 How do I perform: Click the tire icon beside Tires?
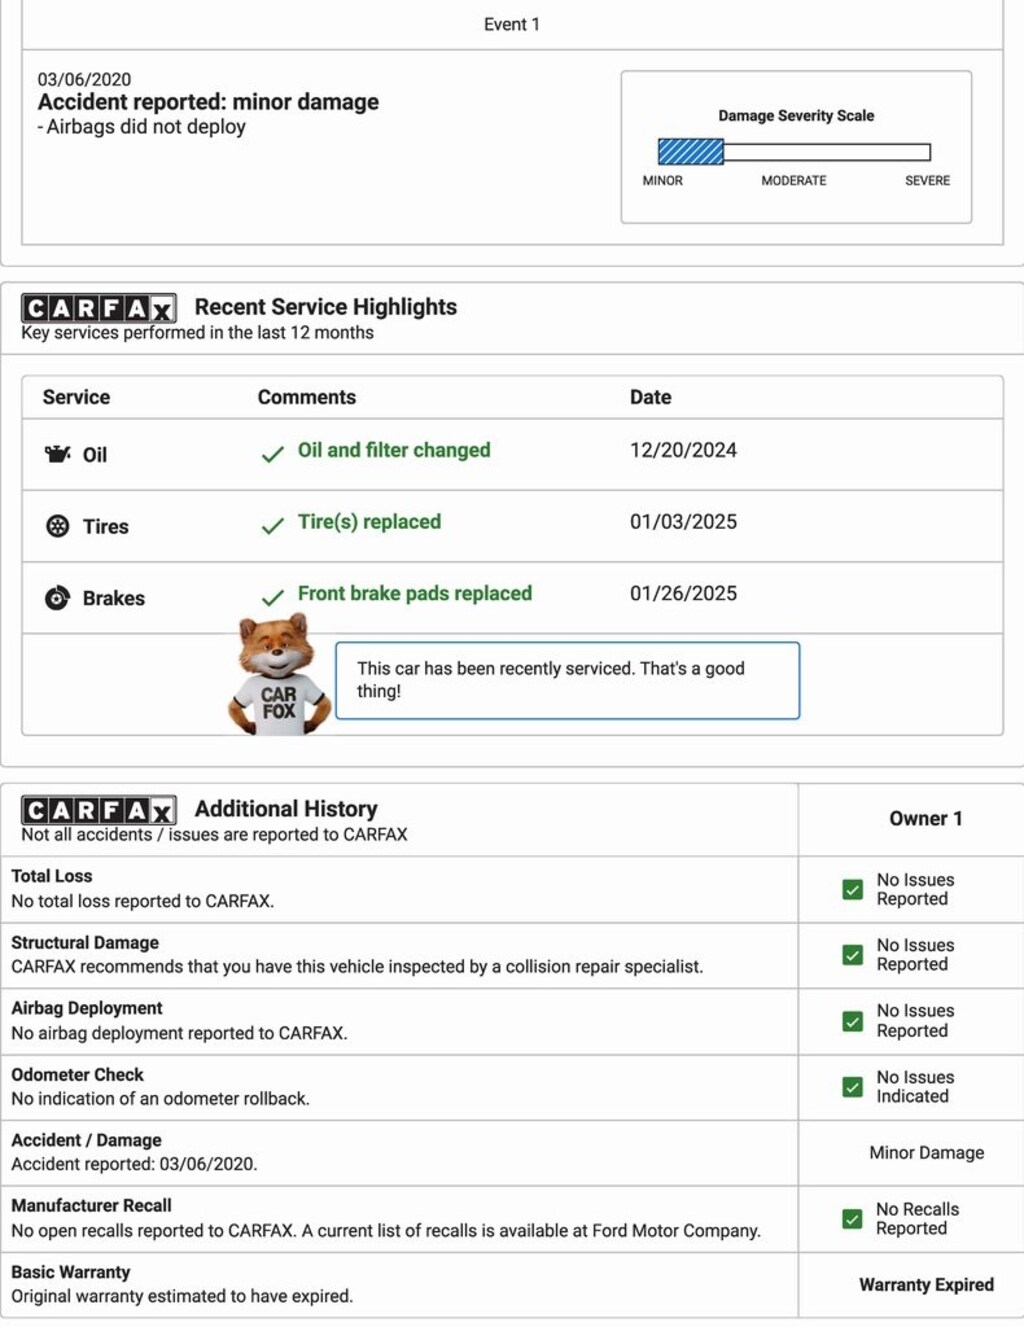point(58,526)
